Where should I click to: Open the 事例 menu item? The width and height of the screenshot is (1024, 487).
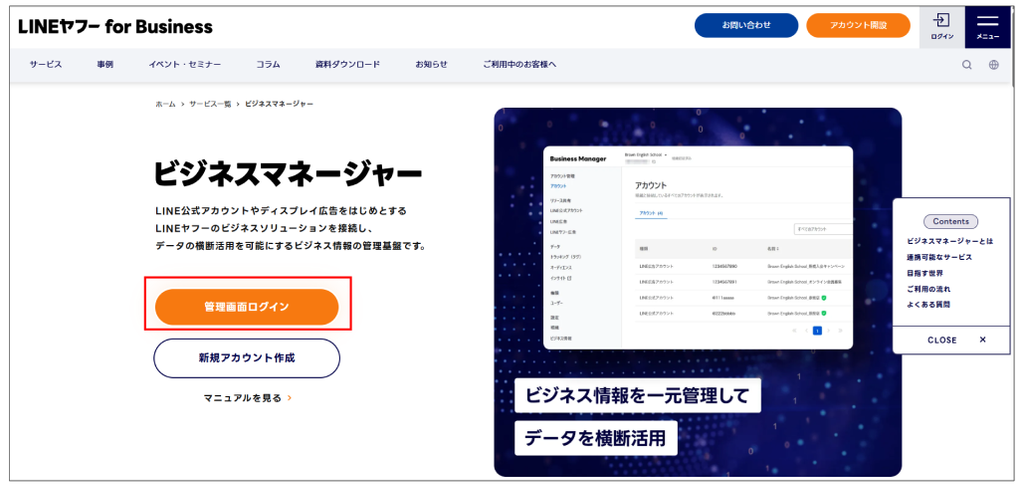point(105,65)
